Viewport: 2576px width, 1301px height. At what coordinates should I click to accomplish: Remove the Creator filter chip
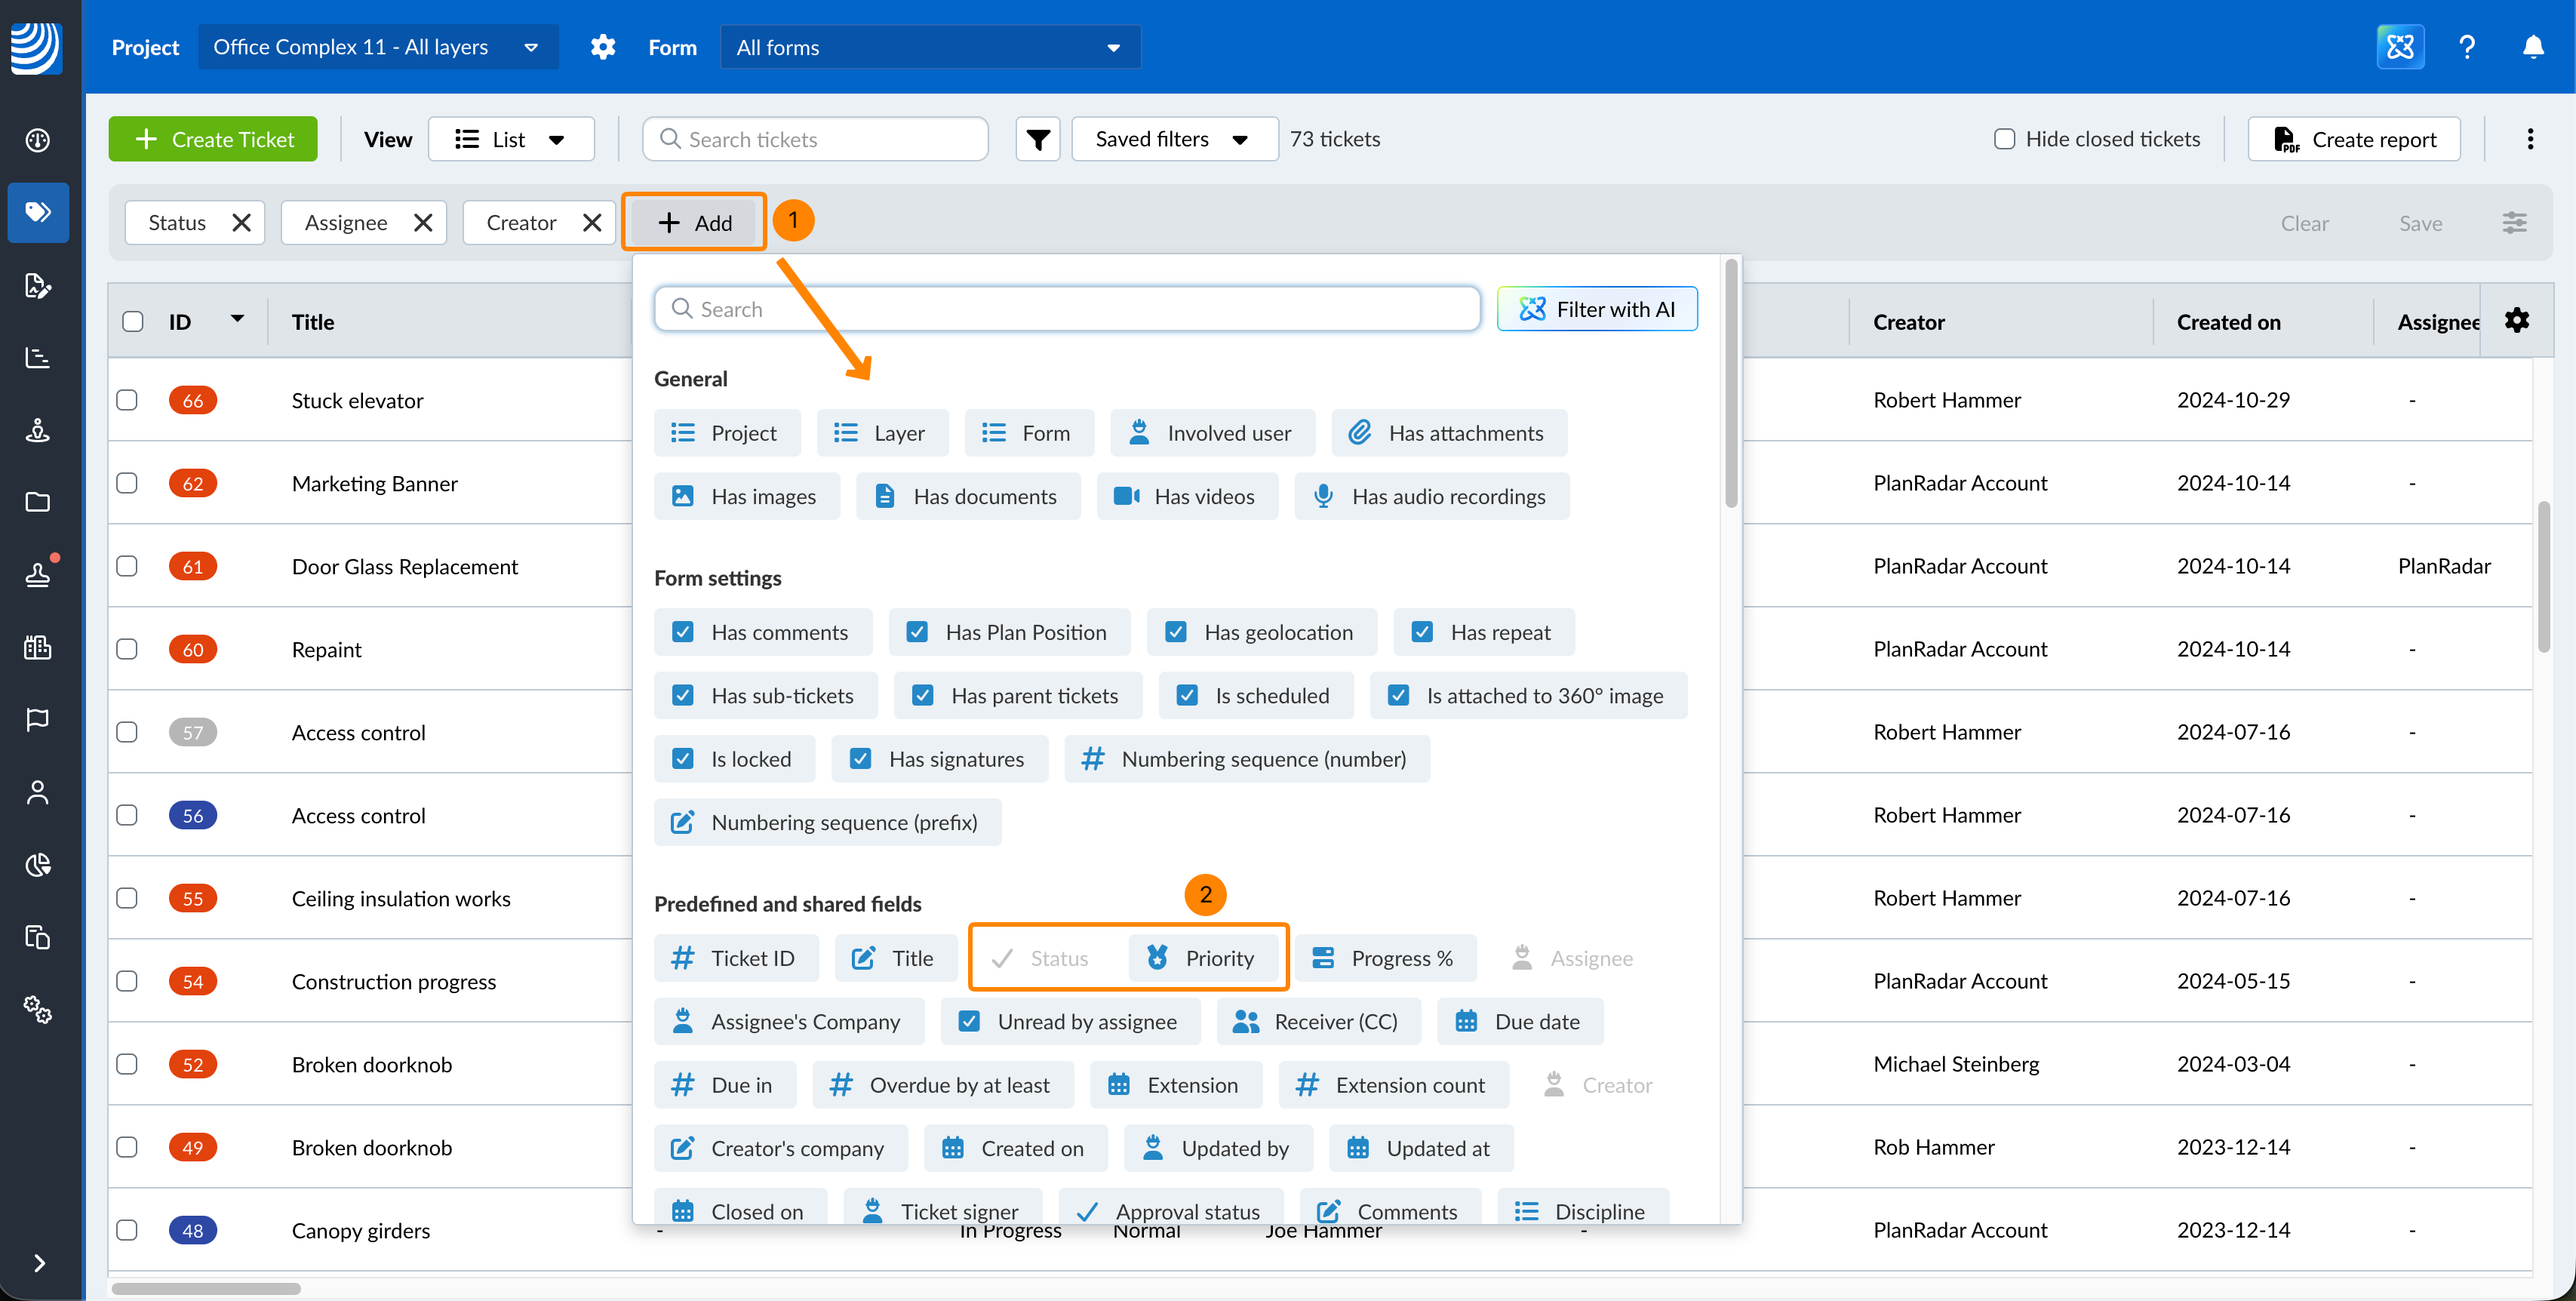click(x=592, y=223)
